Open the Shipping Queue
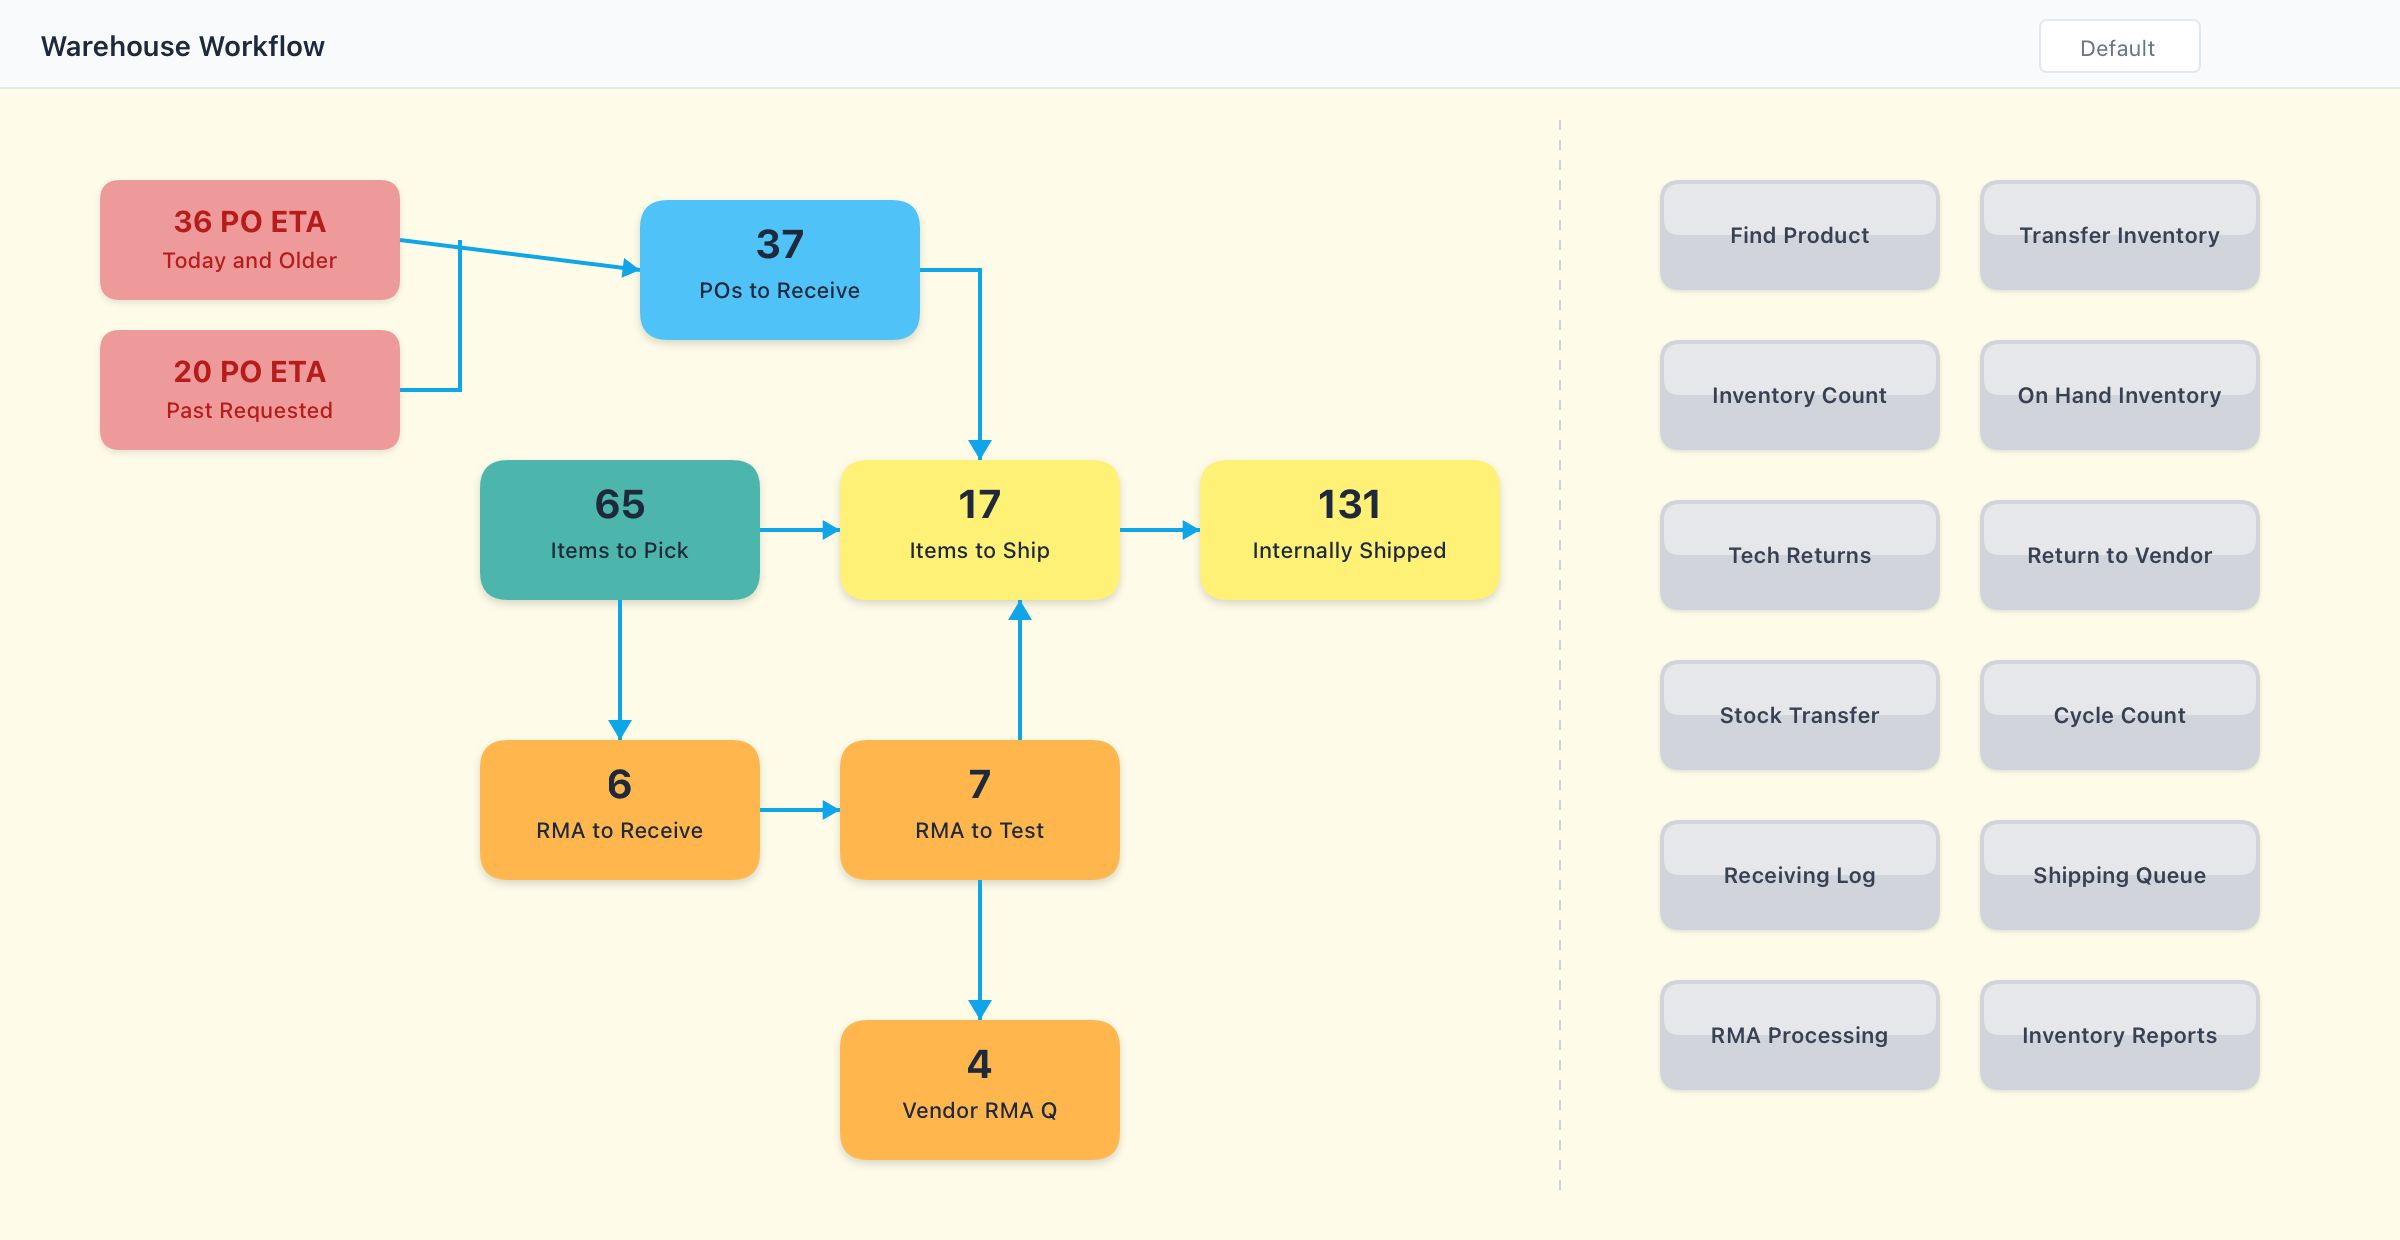The height and width of the screenshot is (1240, 2400). tap(2118, 875)
